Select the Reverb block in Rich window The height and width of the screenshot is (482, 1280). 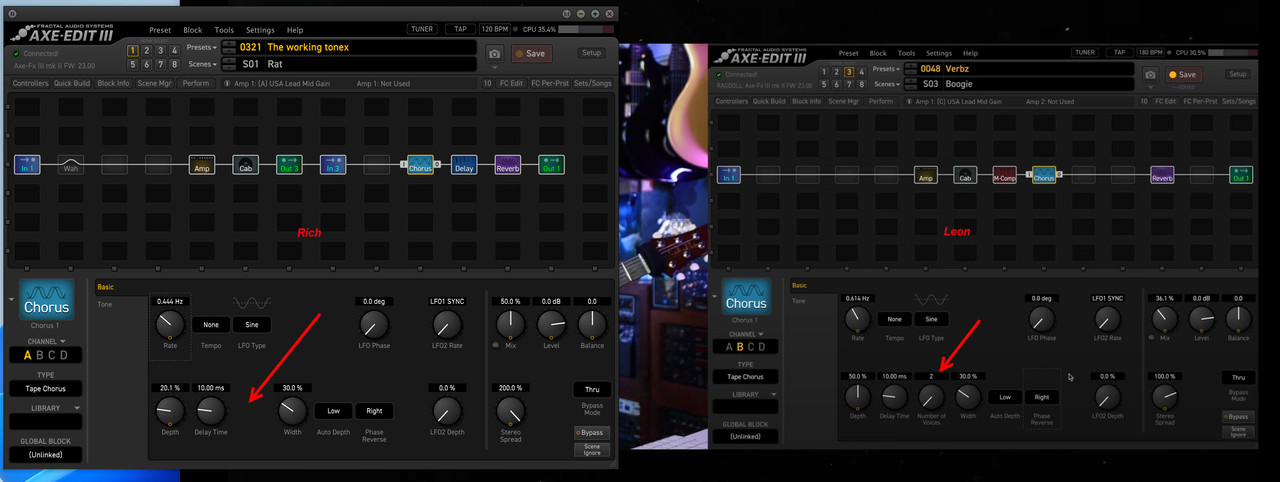pos(508,164)
